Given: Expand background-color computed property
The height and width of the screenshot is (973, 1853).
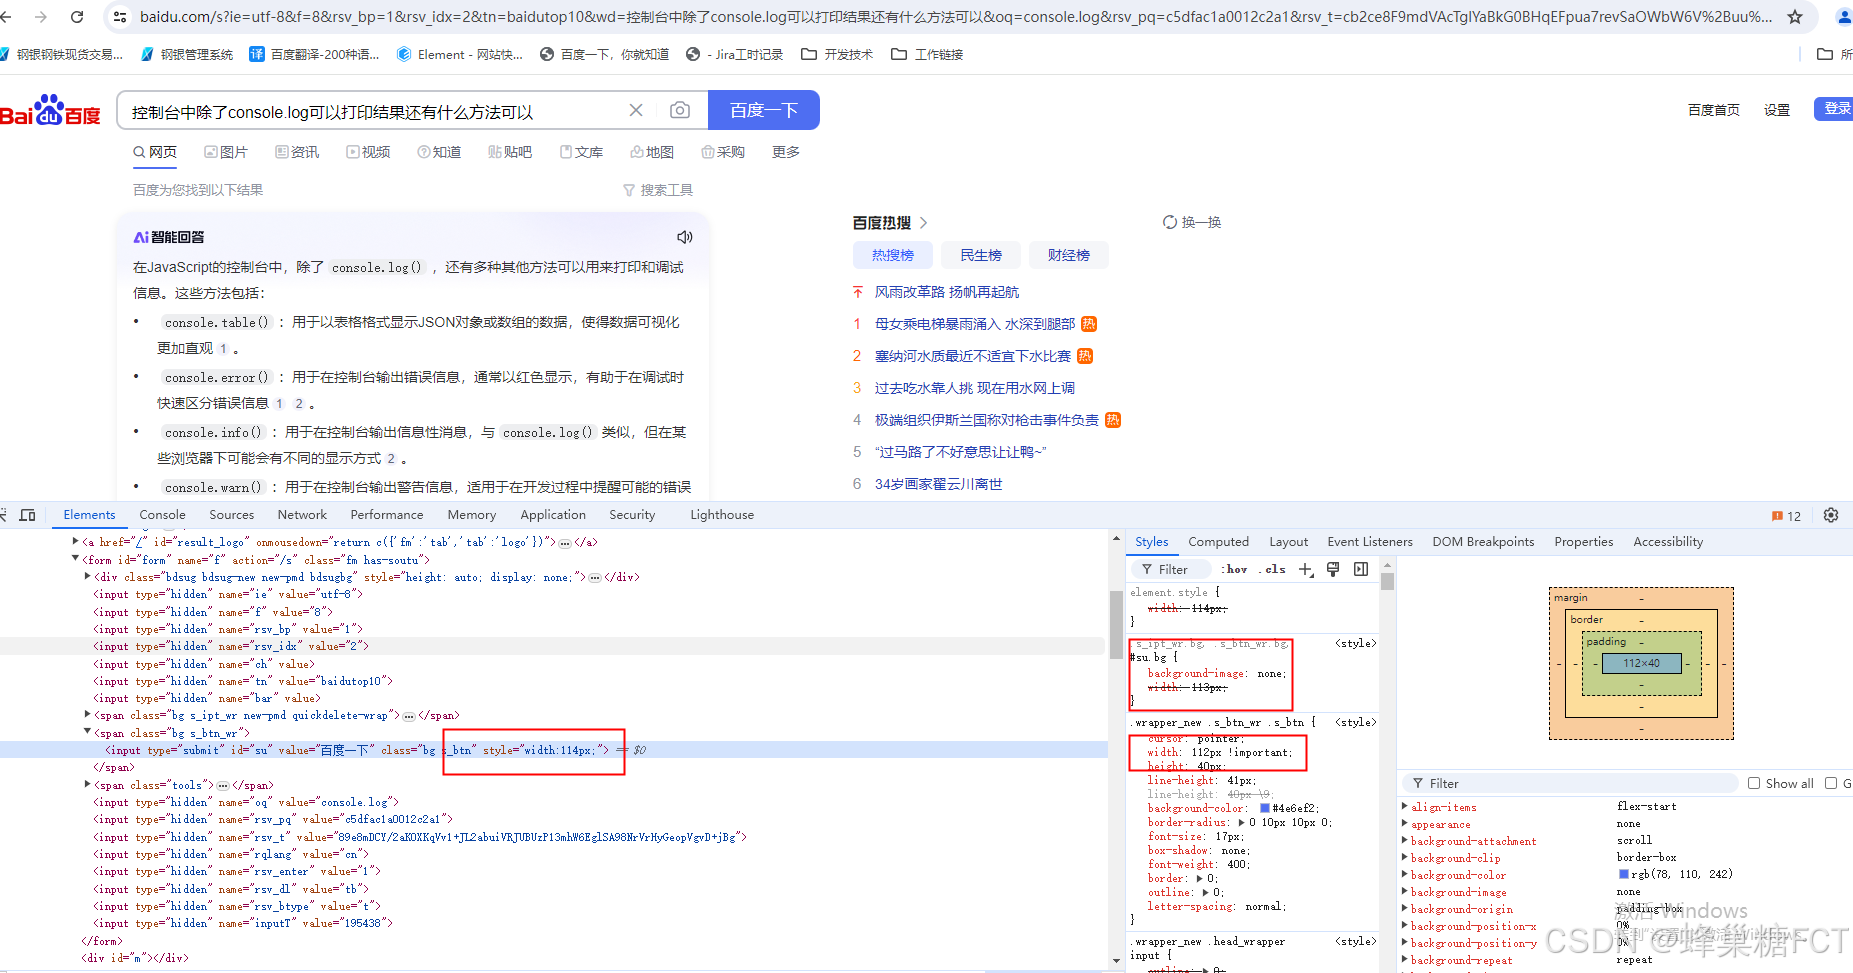Looking at the screenshot, I should (x=1405, y=874).
